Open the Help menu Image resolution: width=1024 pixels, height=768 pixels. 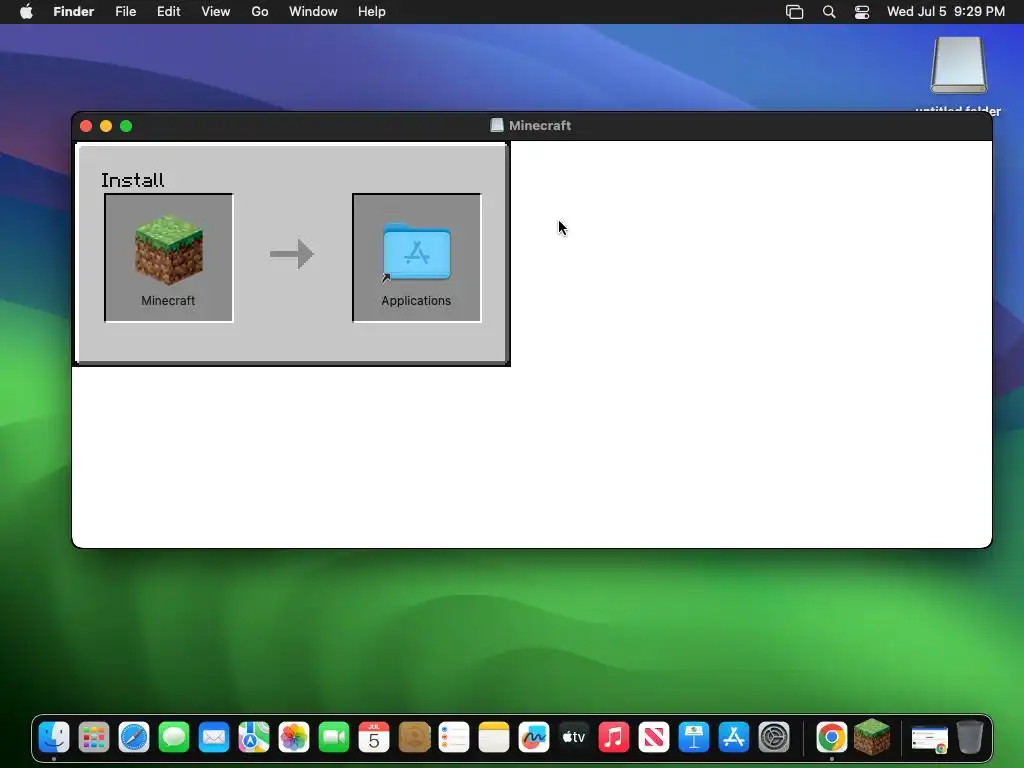tap(372, 11)
